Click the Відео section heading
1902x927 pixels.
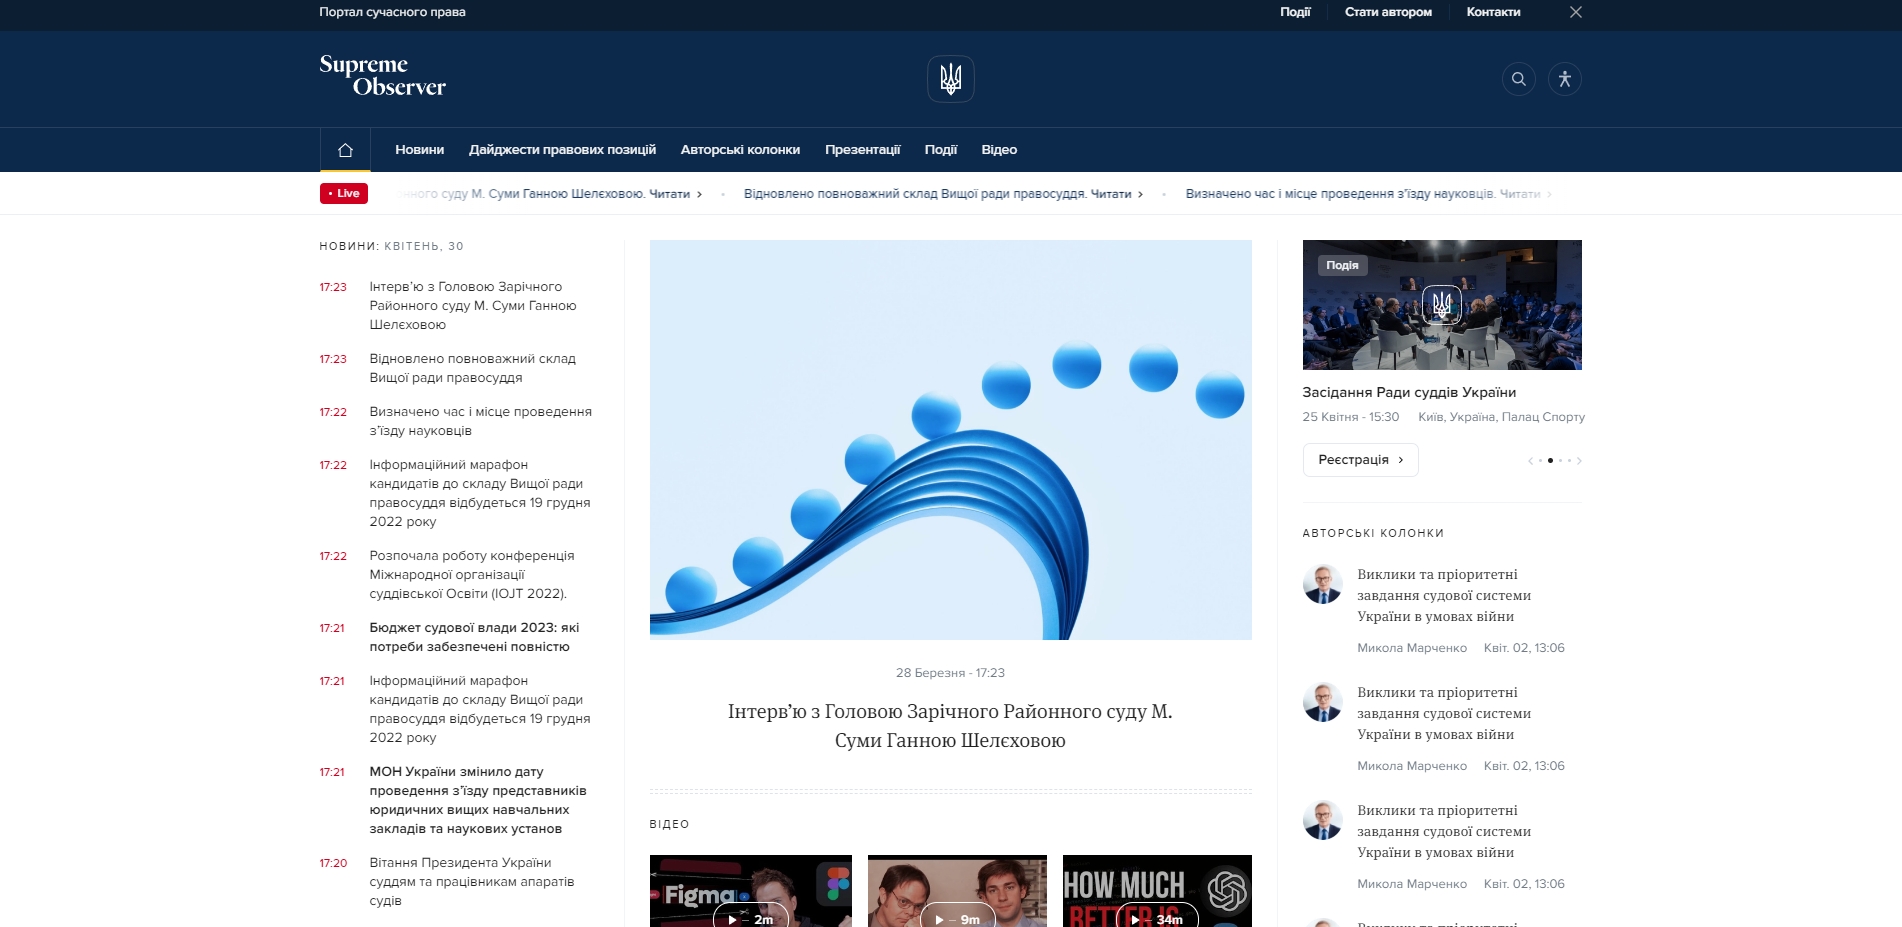(669, 824)
